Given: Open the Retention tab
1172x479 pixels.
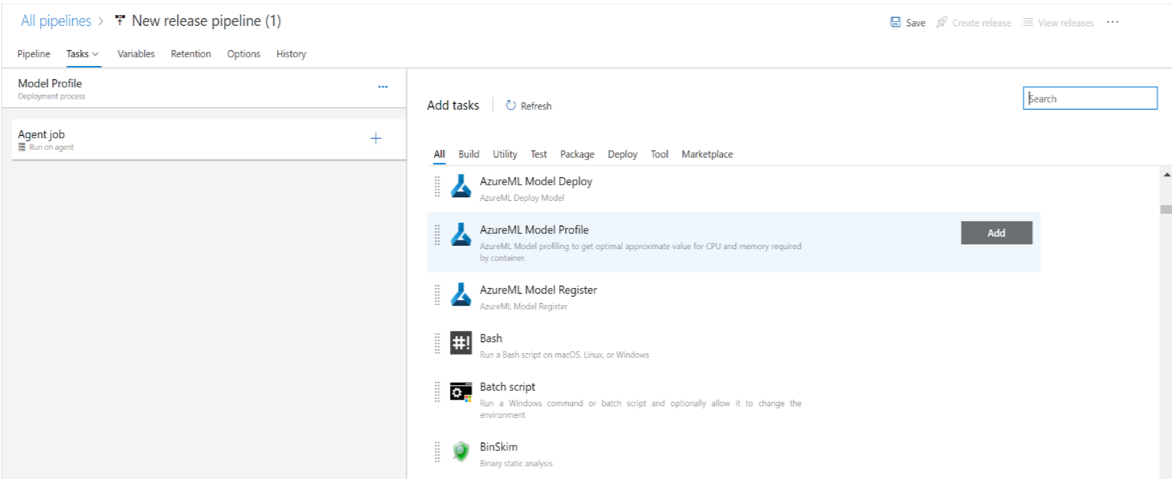Looking at the screenshot, I should (x=191, y=54).
